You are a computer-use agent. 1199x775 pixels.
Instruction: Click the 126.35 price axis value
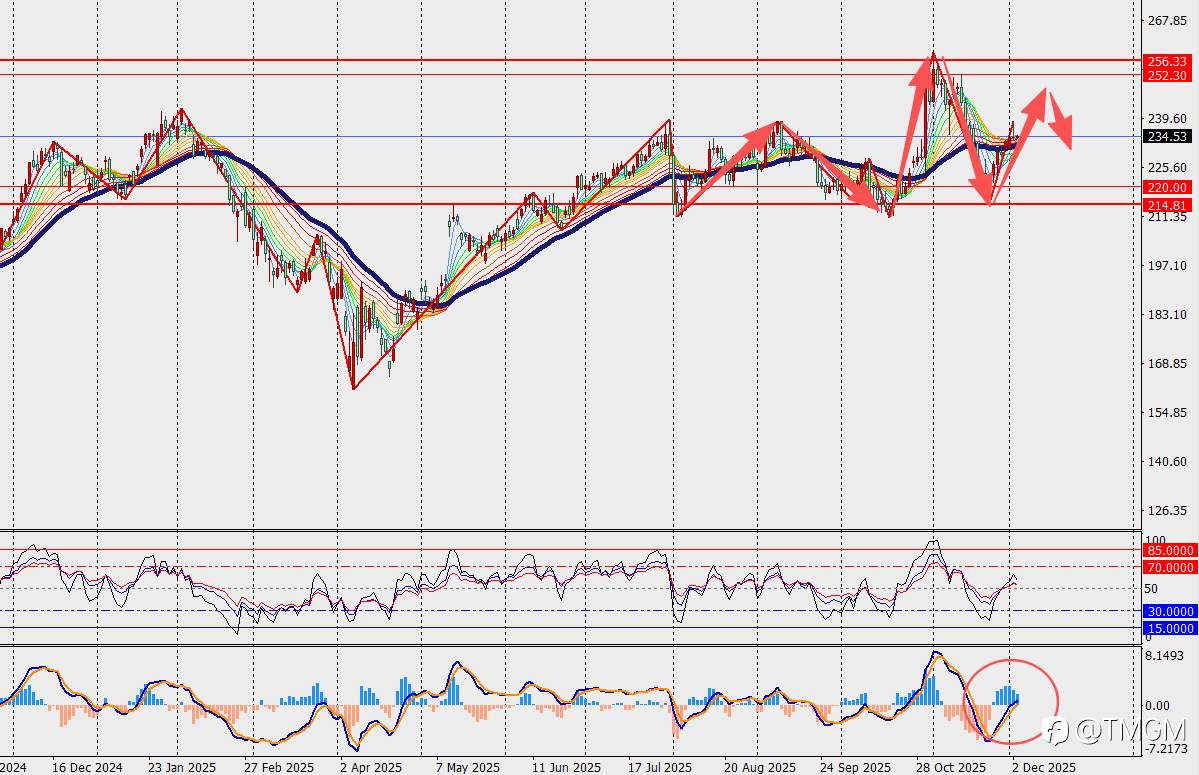1168,510
